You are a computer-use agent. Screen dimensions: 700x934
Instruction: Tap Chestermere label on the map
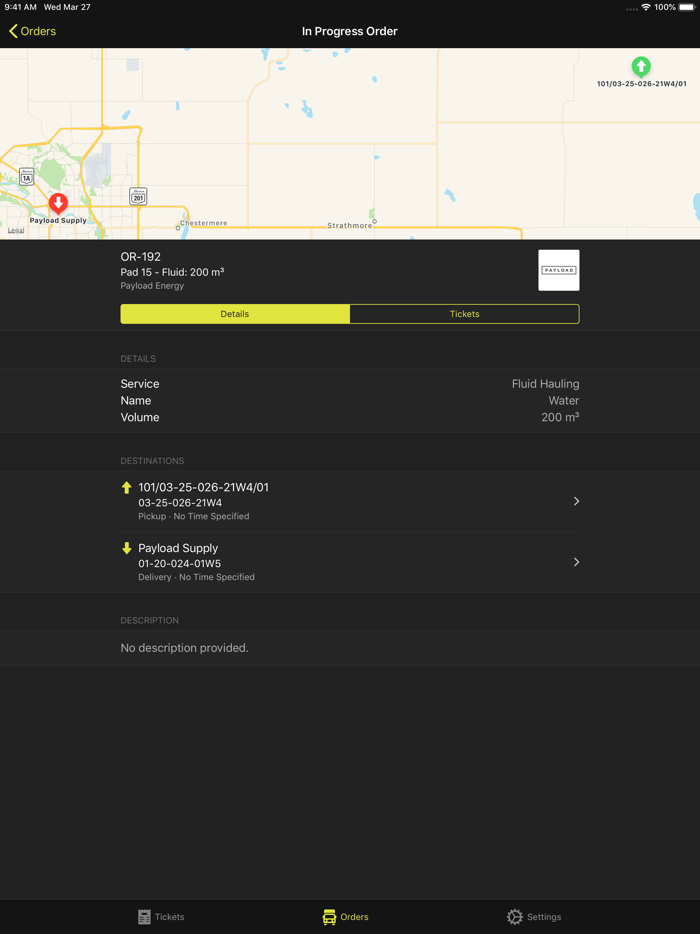point(204,223)
